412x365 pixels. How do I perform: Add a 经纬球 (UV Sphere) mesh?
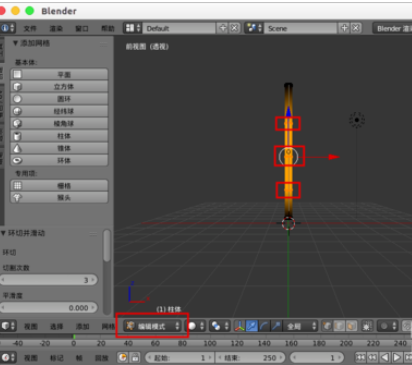pyautogui.click(x=59, y=111)
